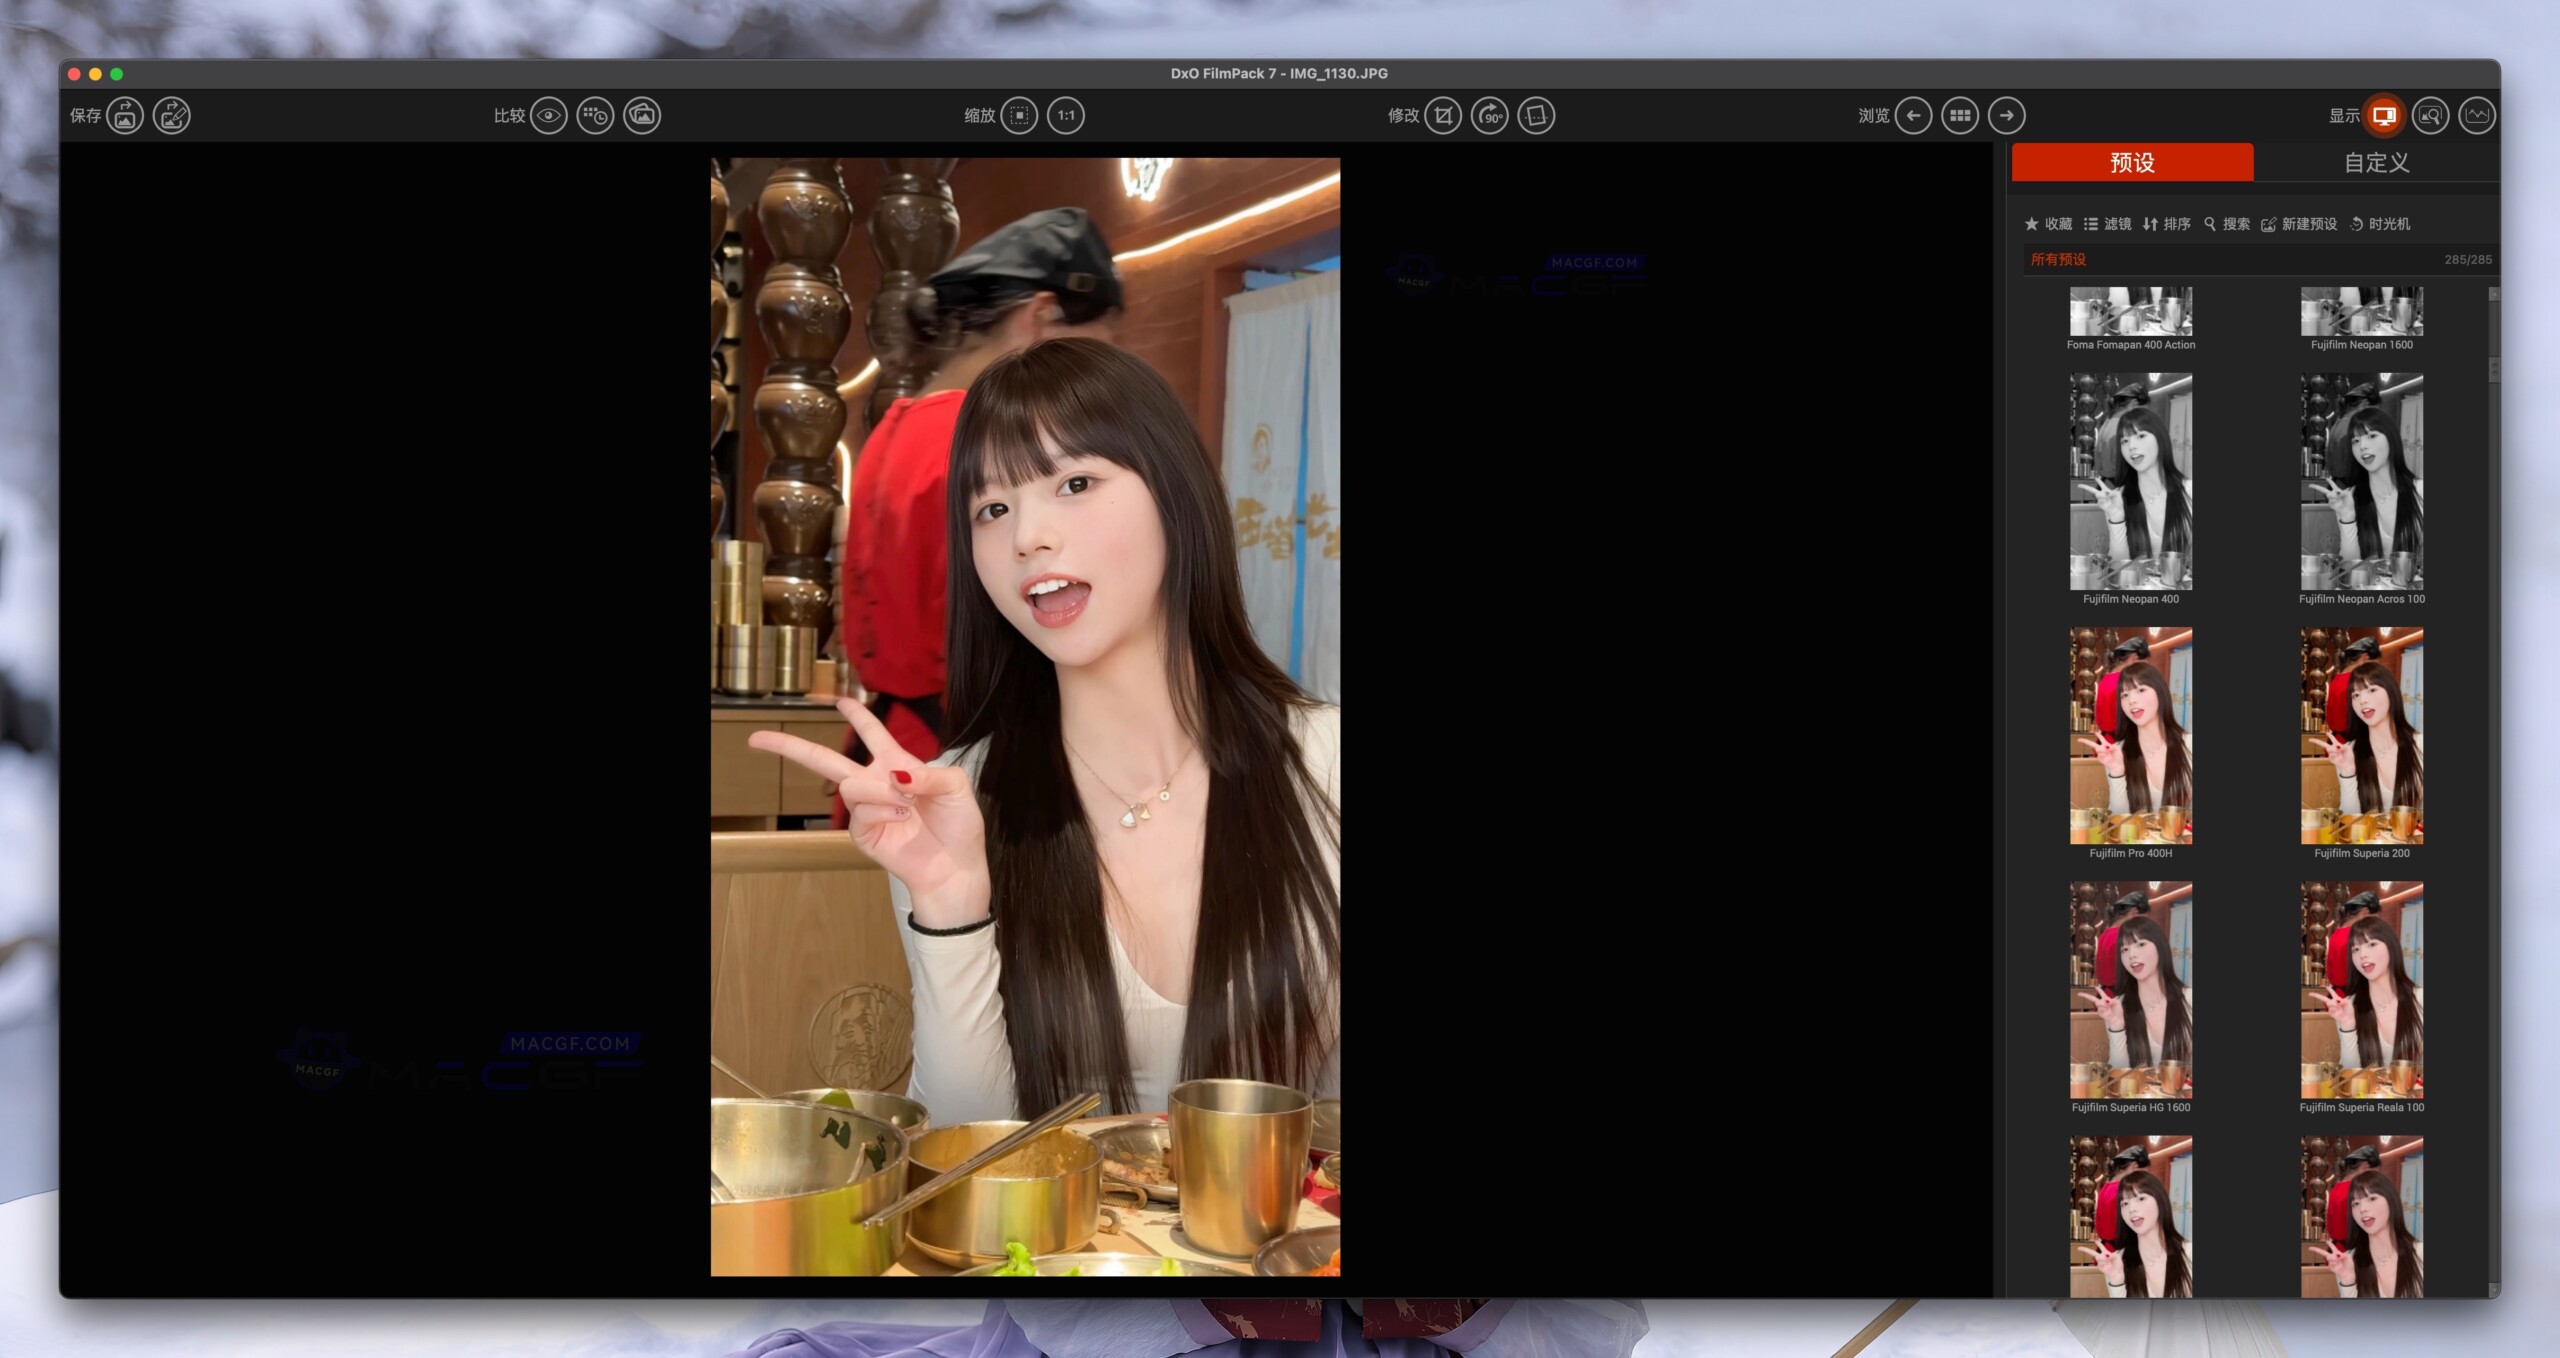Toggle the compare eye view beside 比较
This screenshot has width=2560, height=1358.
click(547, 115)
